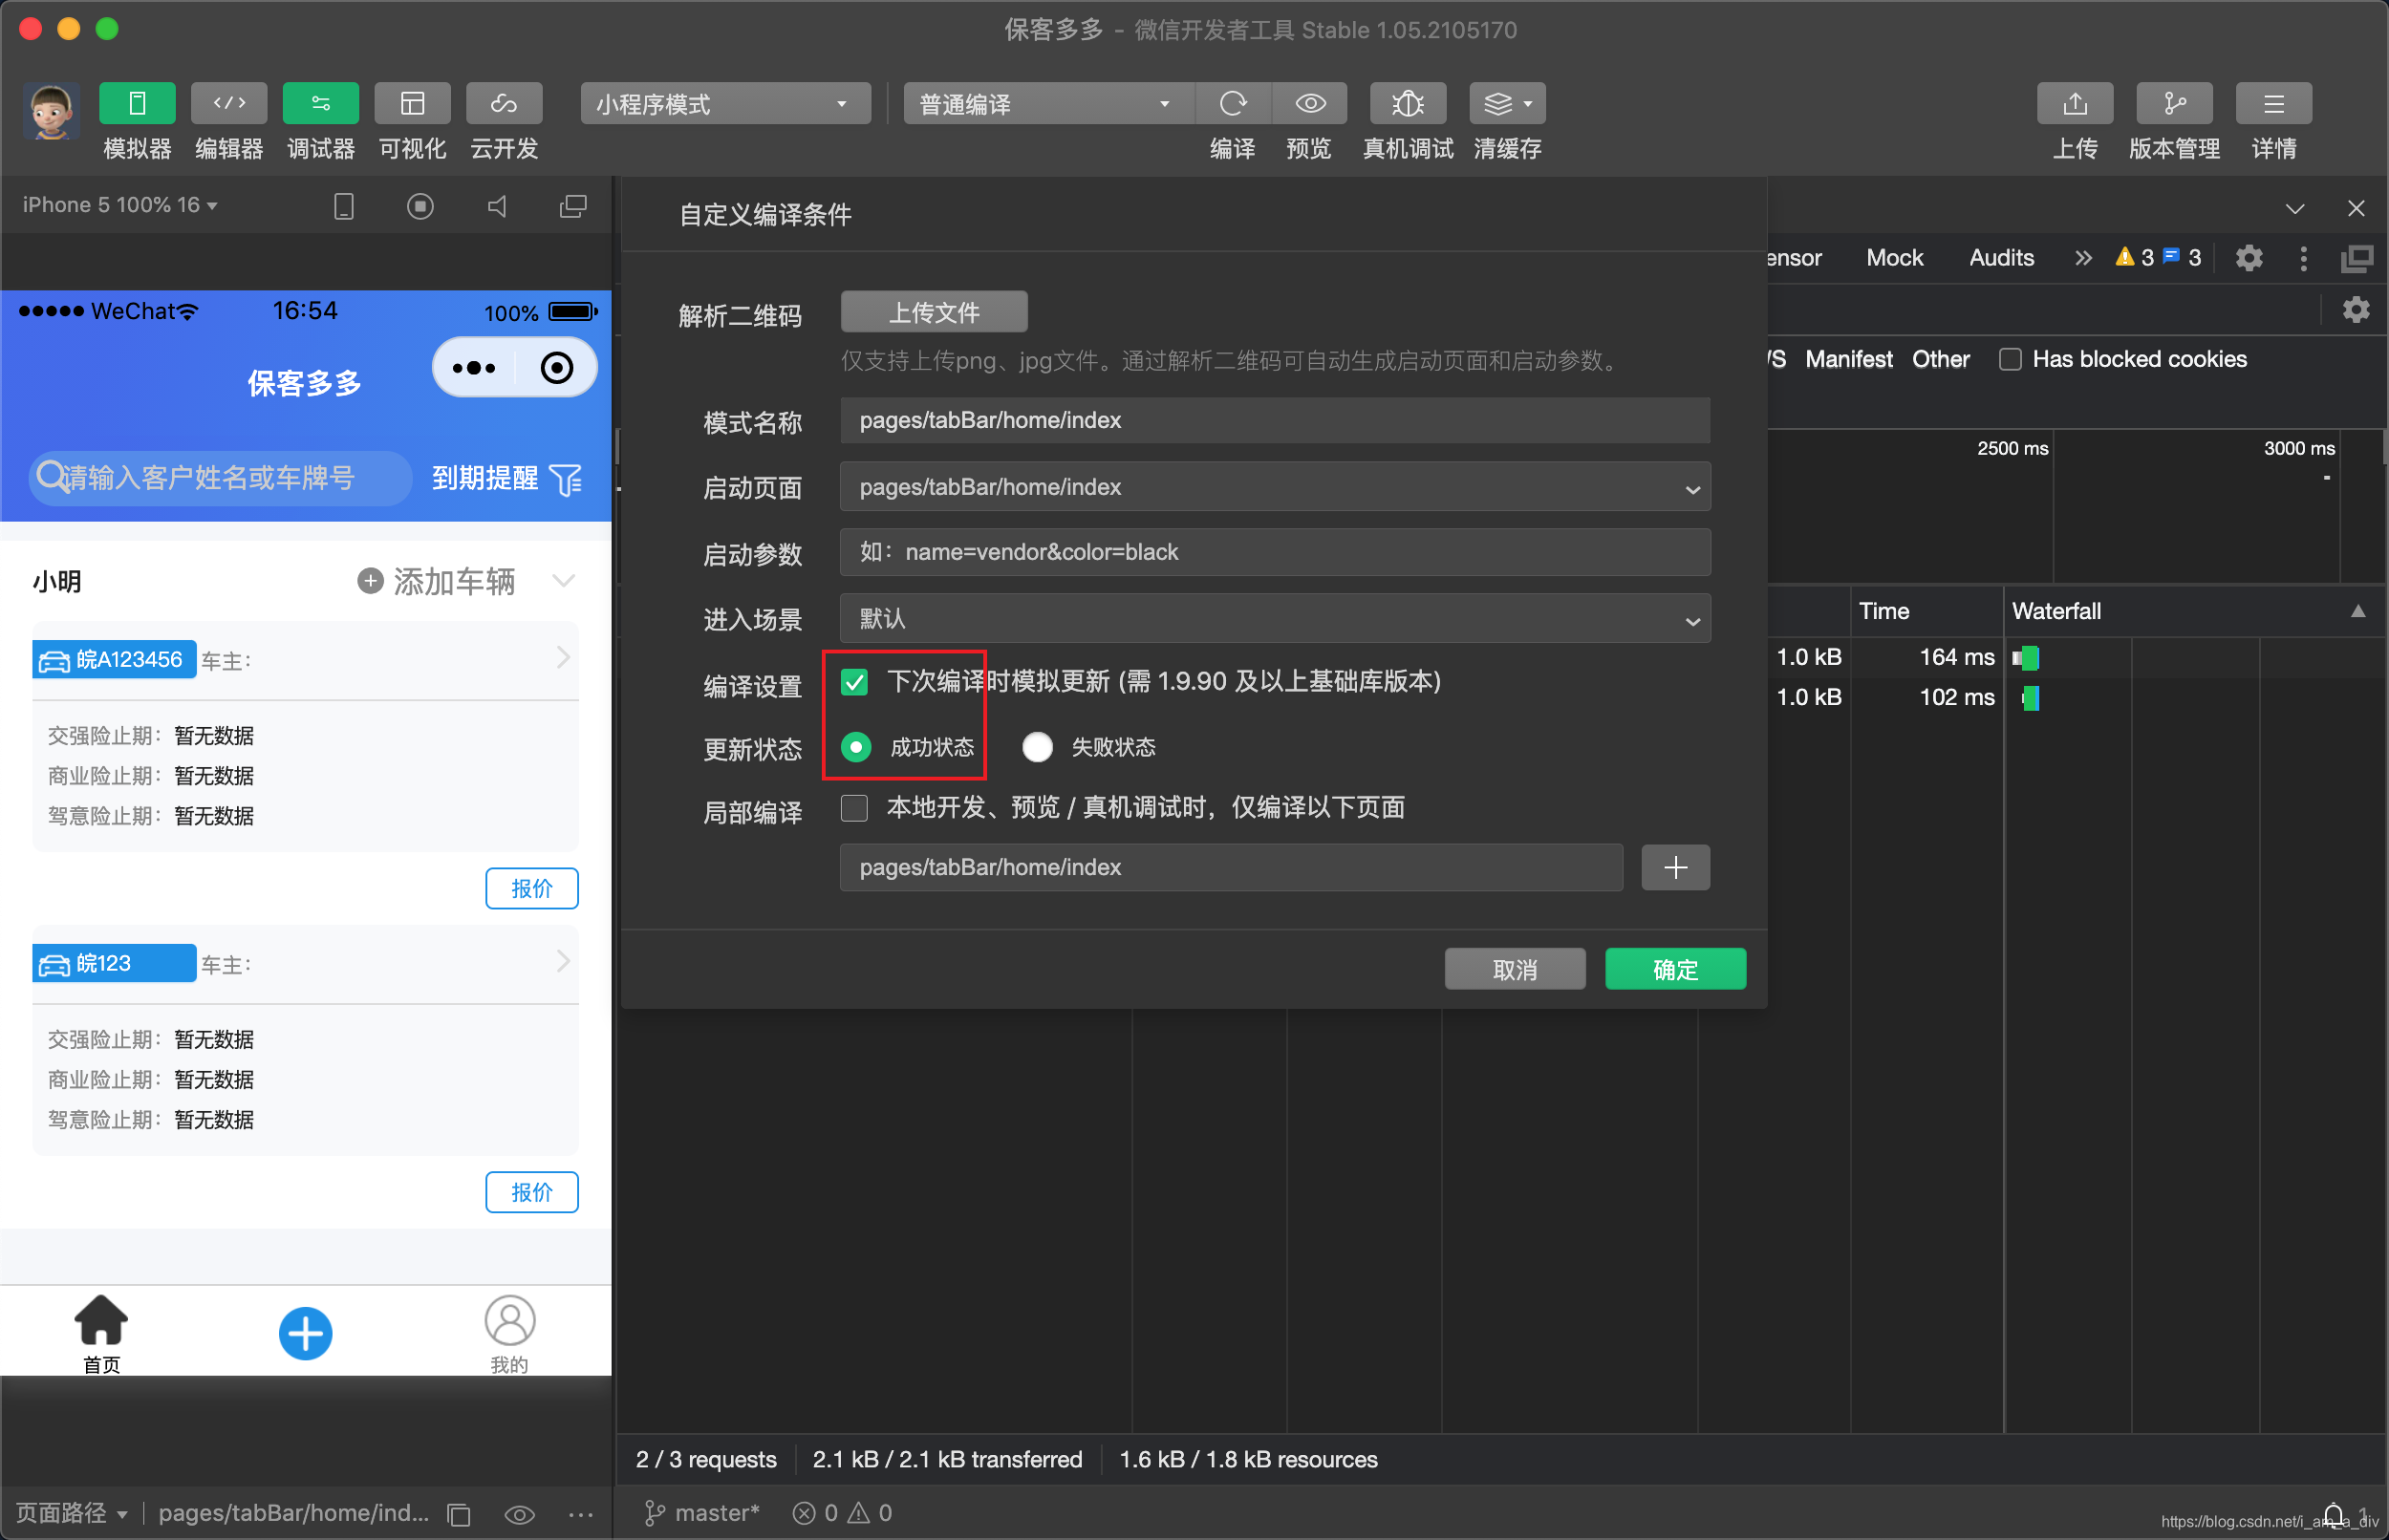The width and height of the screenshot is (2389, 1540).
Task: Open the mini program capsule menu dots
Action: tap(474, 368)
